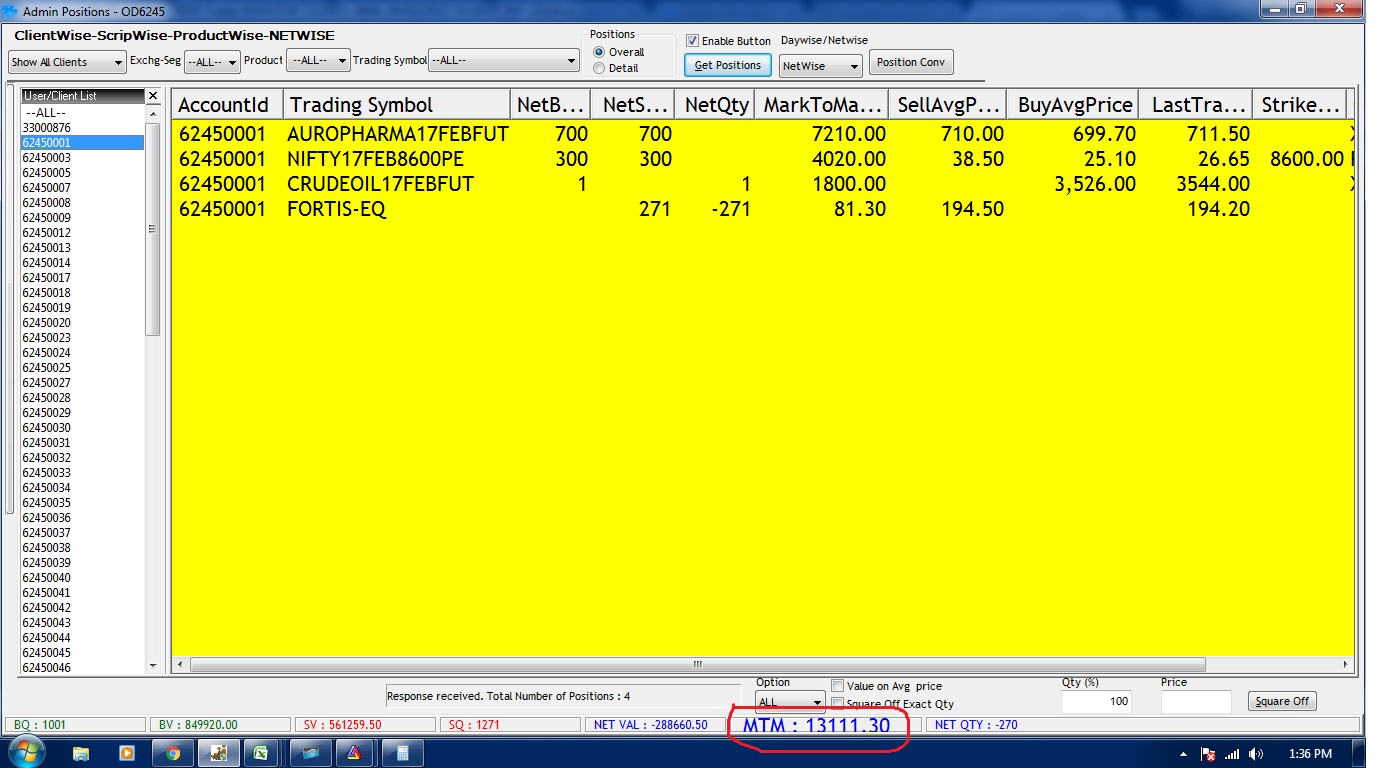This screenshot has height=768, width=1380.
Task: Open the volume speaker icon in system tray
Action: 1256,754
